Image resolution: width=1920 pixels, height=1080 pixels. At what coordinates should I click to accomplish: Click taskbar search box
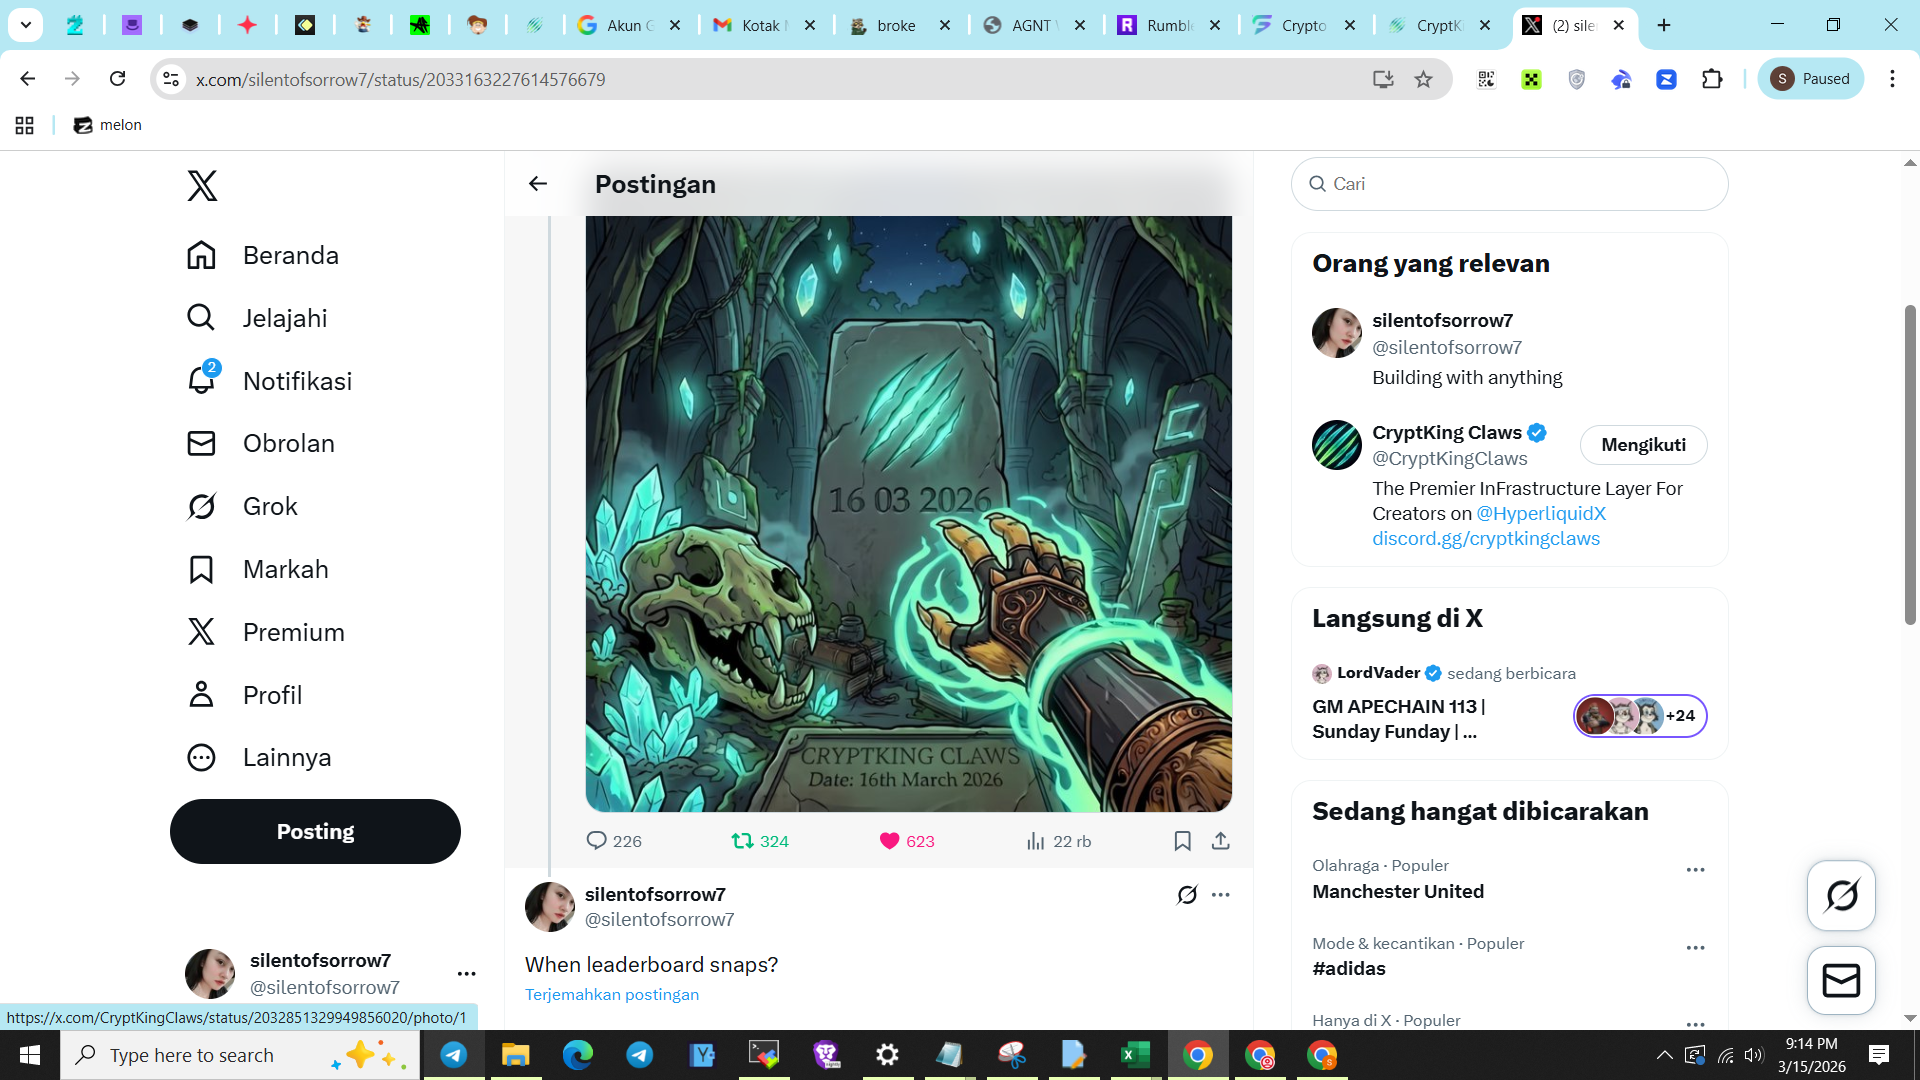(x=240, y=1055)
